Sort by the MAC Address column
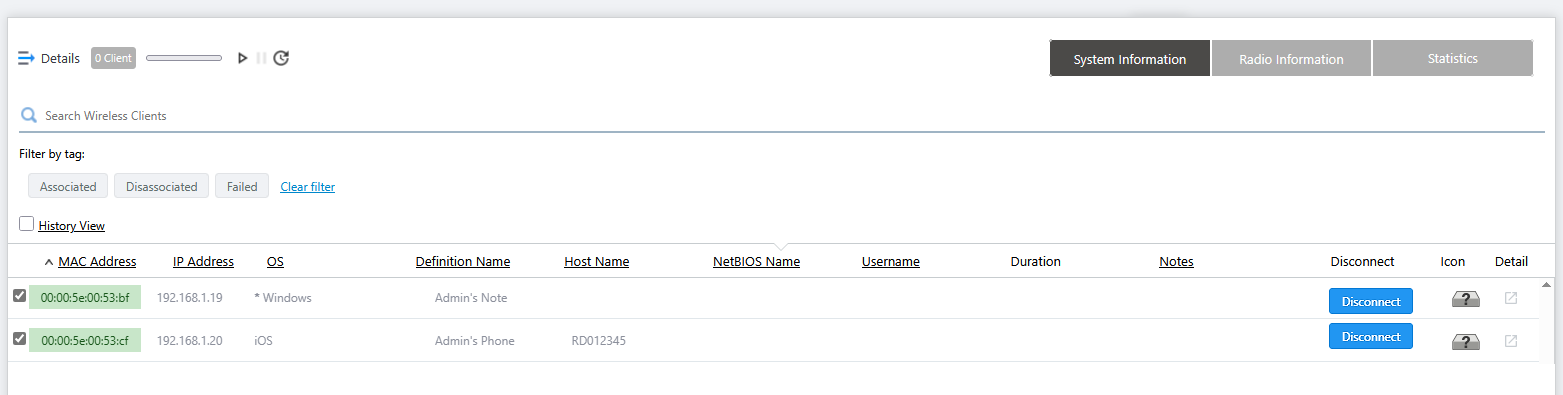The image size is (1563, 395). pyautogui.click(x=97, y=262)
